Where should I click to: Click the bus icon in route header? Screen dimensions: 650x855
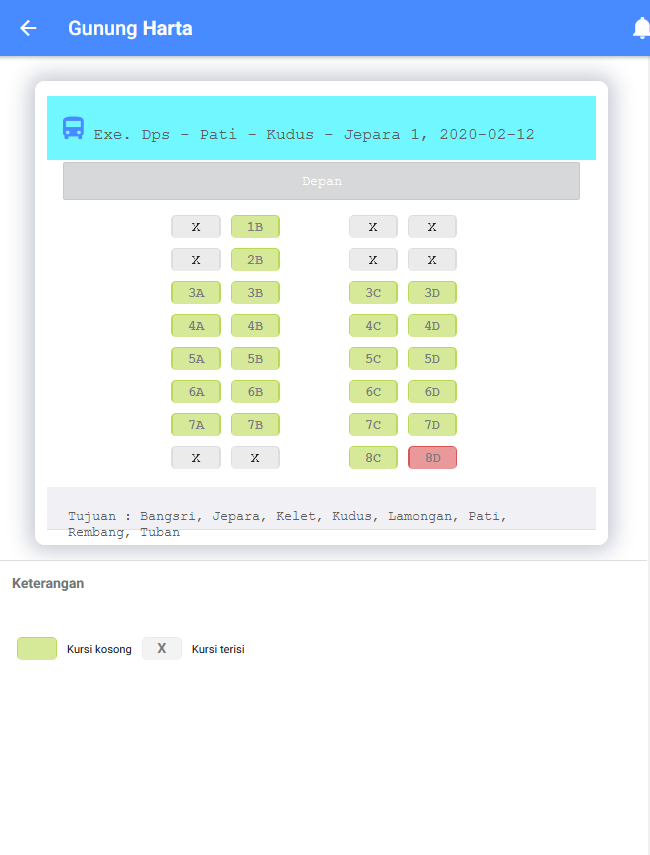pos(73,128)
